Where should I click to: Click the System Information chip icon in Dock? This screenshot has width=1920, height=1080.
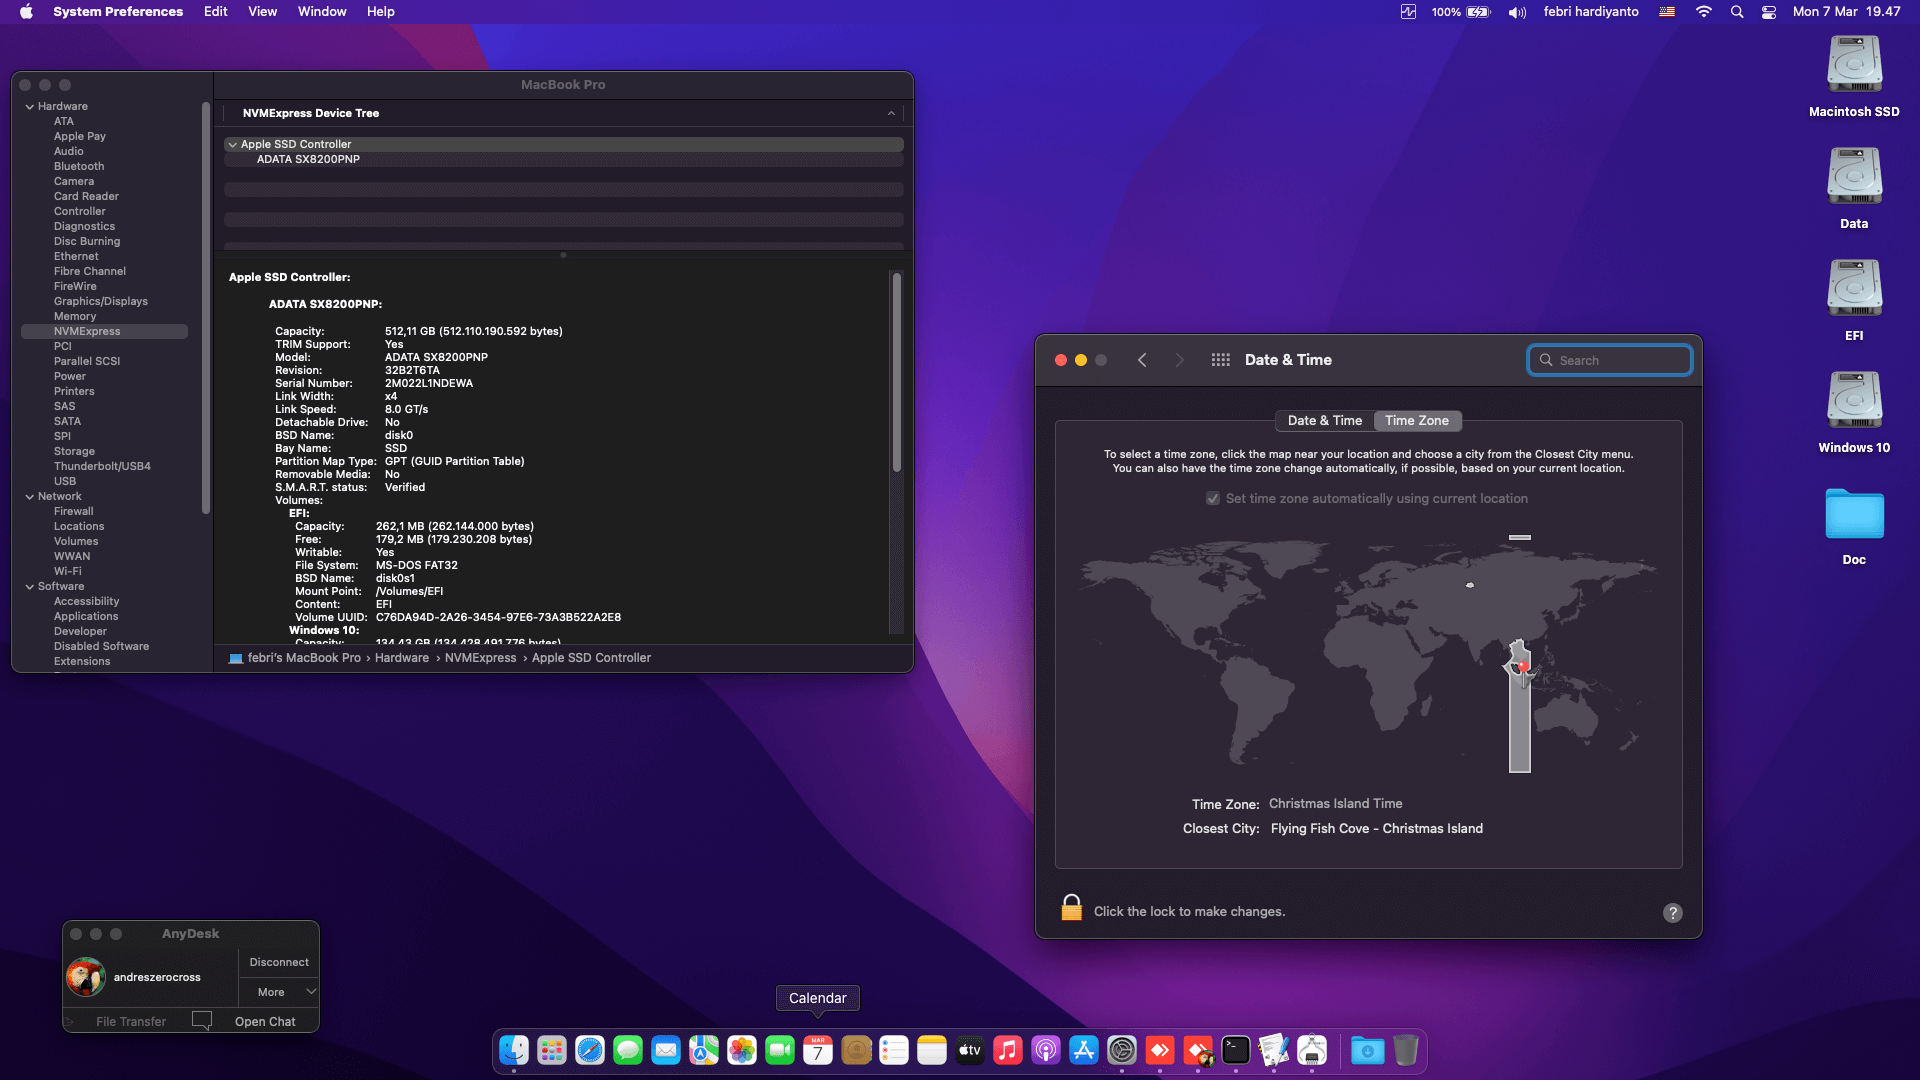tap(1312, 1050)
